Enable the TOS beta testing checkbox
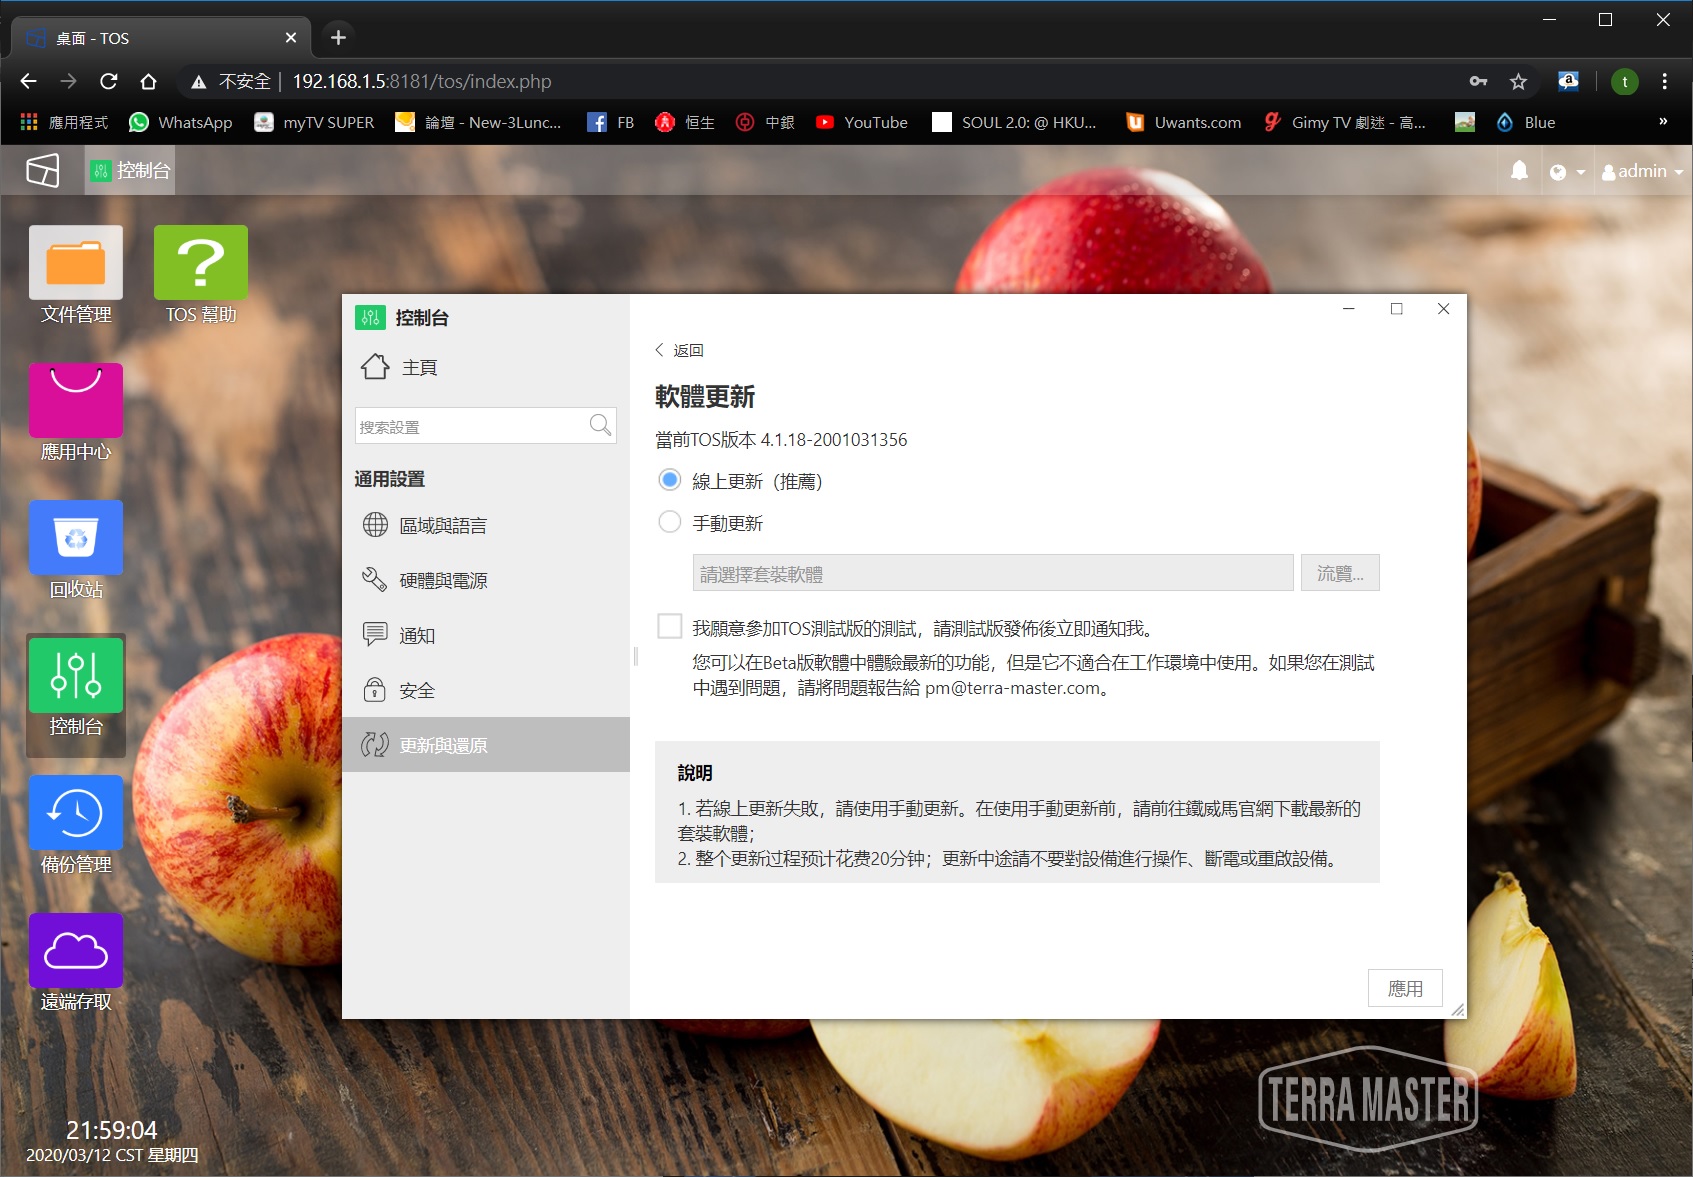Screen dimensions: 1693x1177 coord(670,627)
